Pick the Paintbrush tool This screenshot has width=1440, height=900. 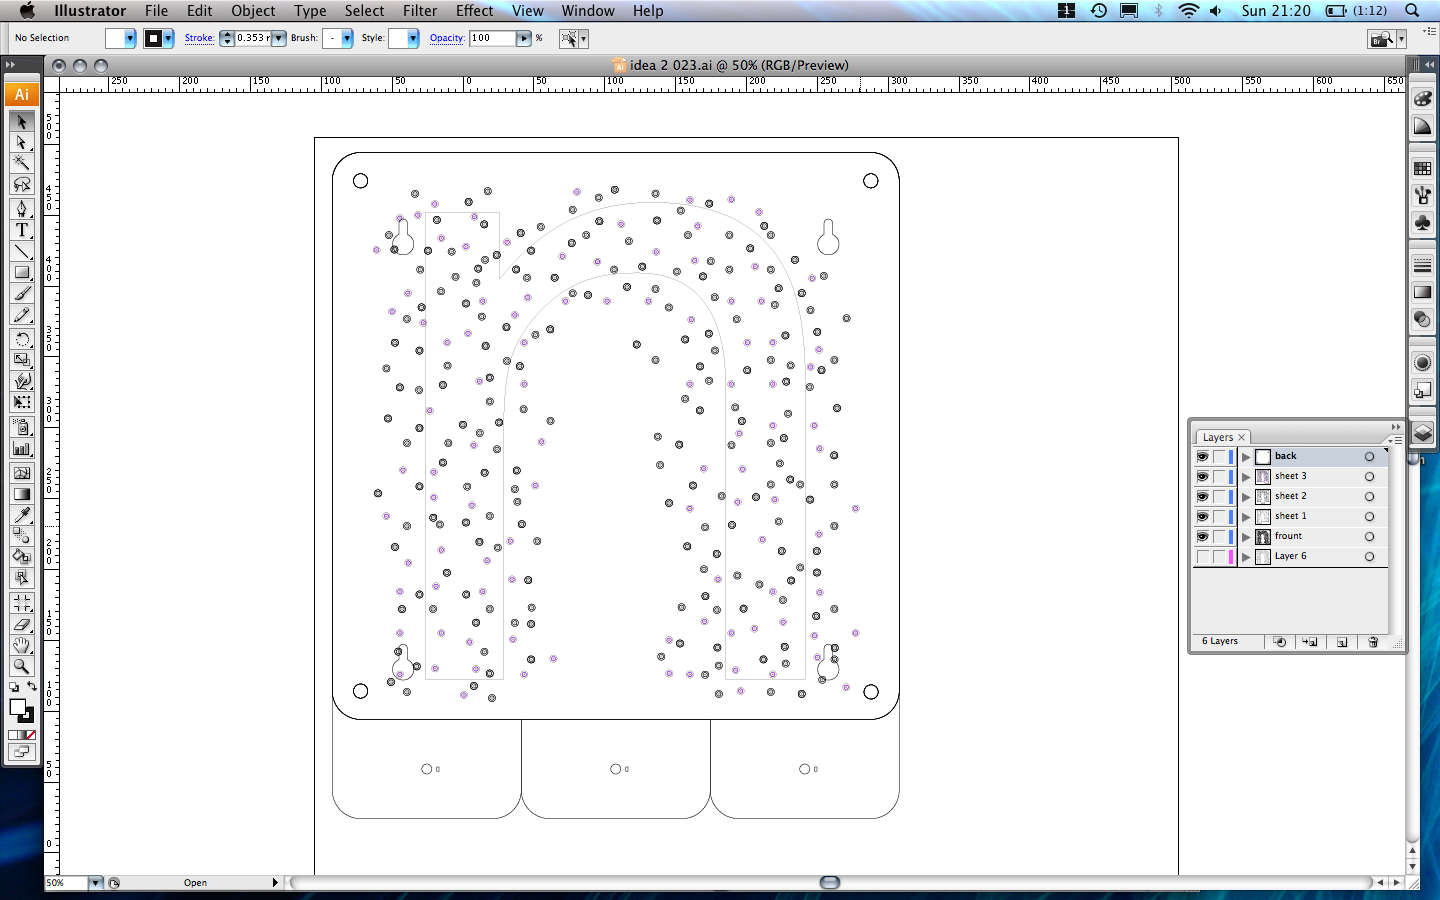pos(22,293)
